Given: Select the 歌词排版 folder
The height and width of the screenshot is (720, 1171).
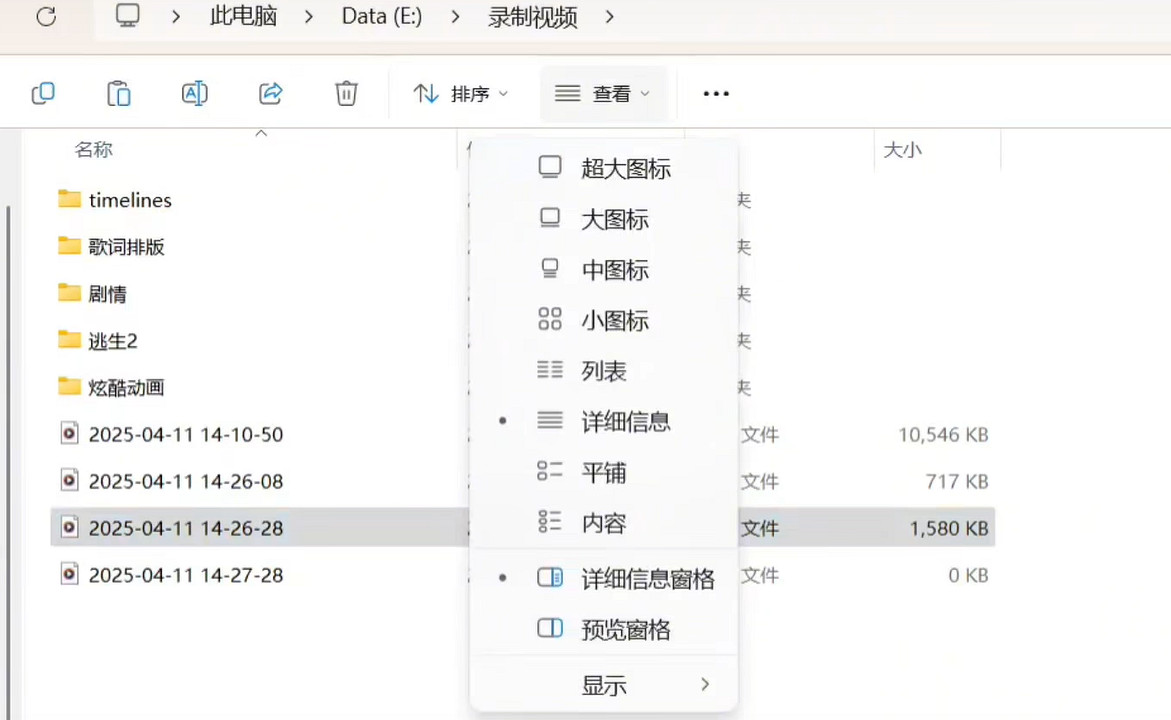Looking at the screenshot, I should (126, 247).
